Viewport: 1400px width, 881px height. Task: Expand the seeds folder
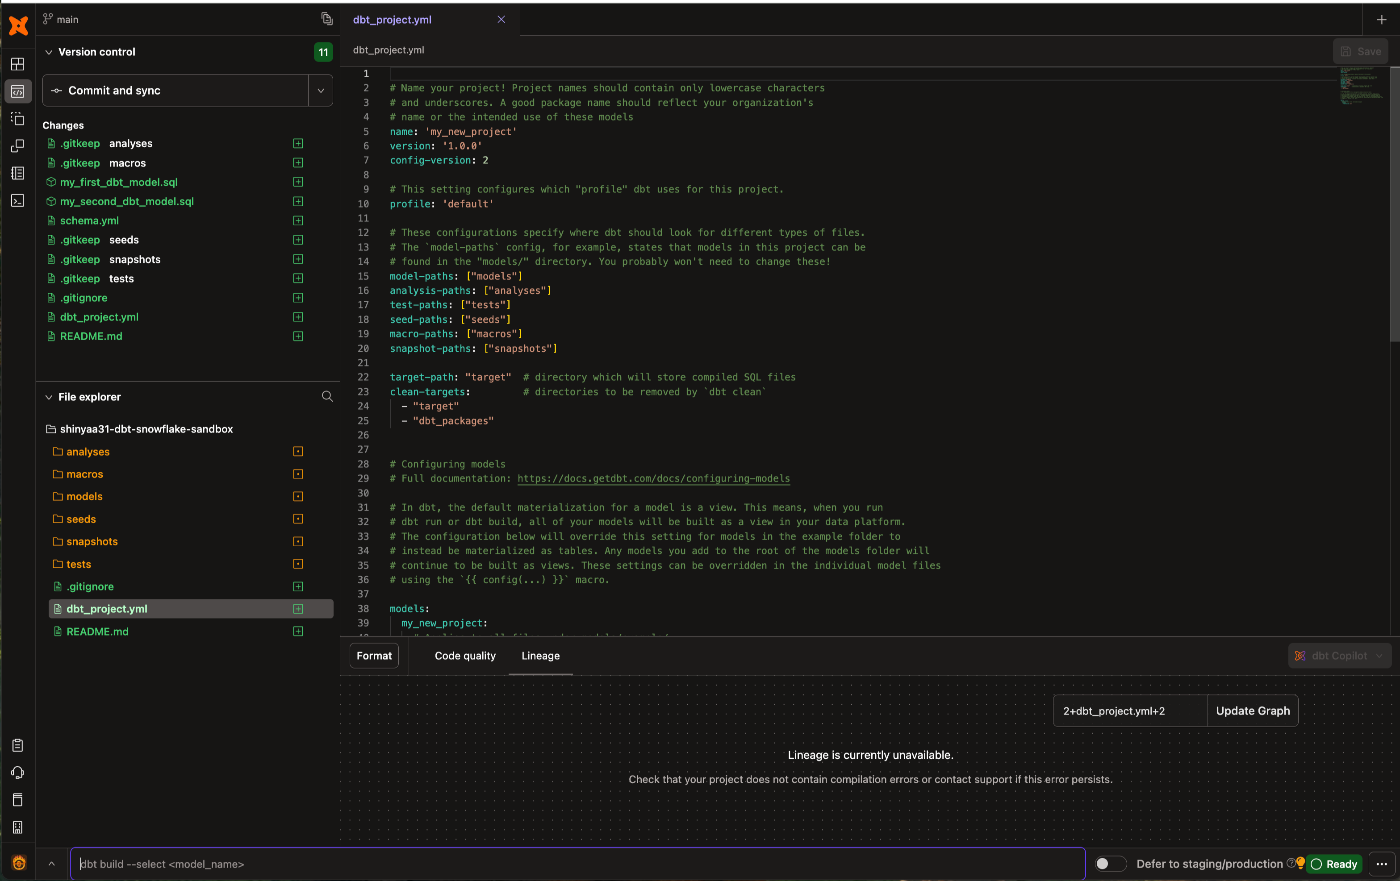tap(81, 520)
